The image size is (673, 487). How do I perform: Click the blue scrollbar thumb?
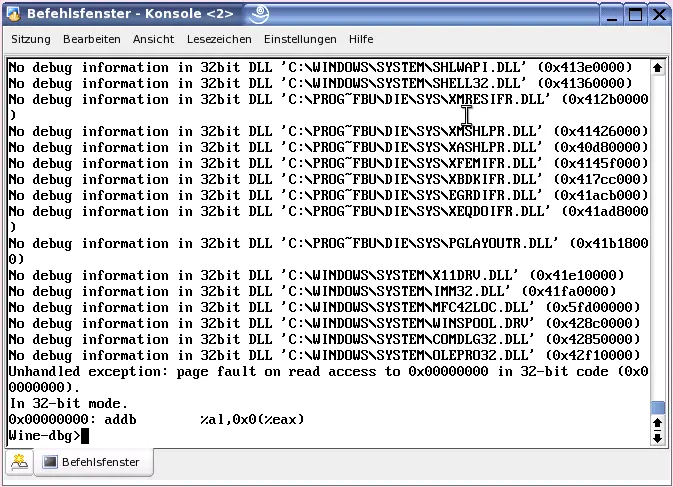tap(658, 407)
